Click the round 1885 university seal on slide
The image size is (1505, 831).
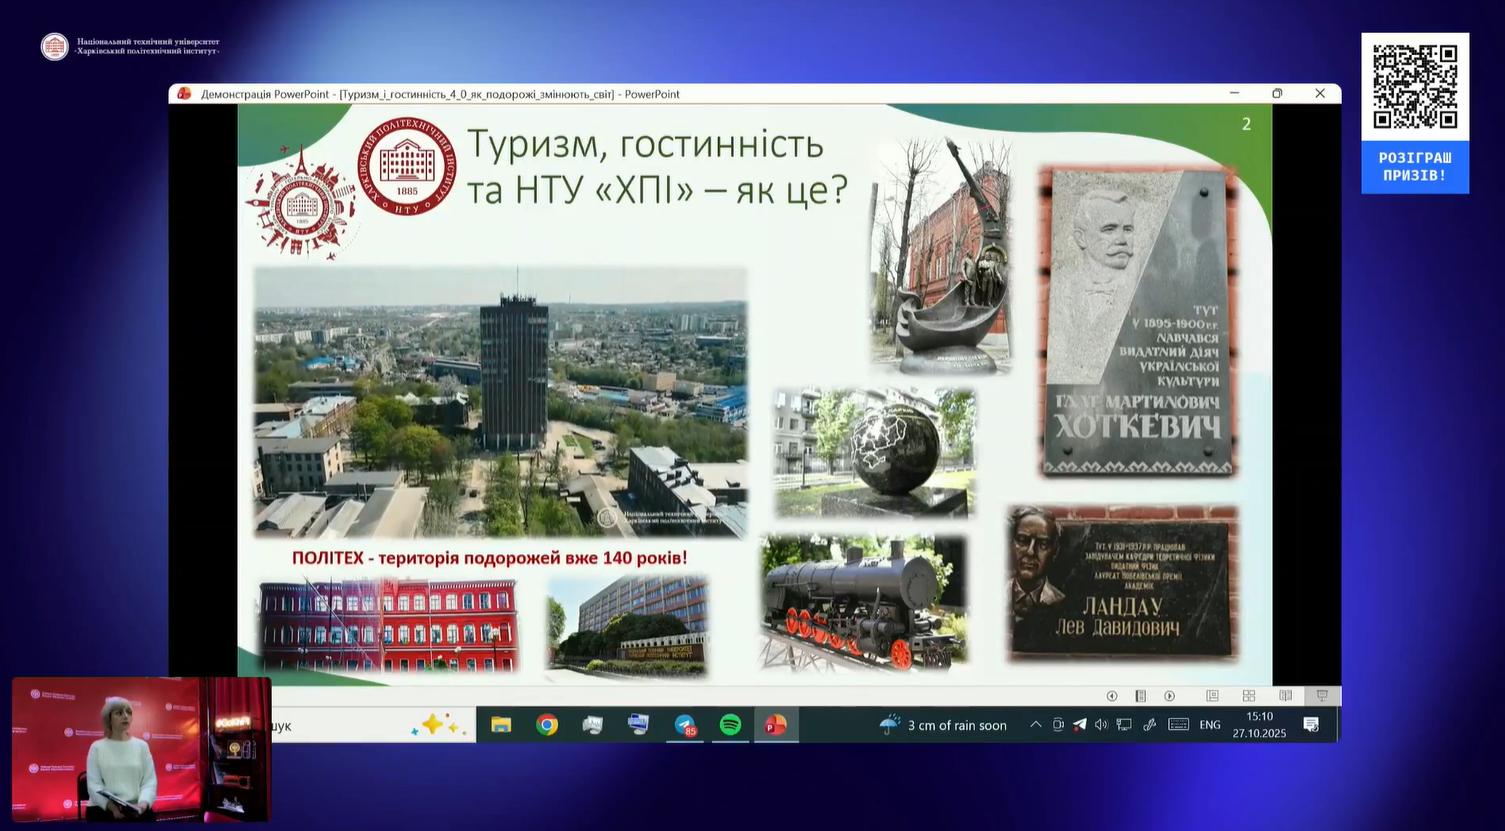tap(407, 166)
